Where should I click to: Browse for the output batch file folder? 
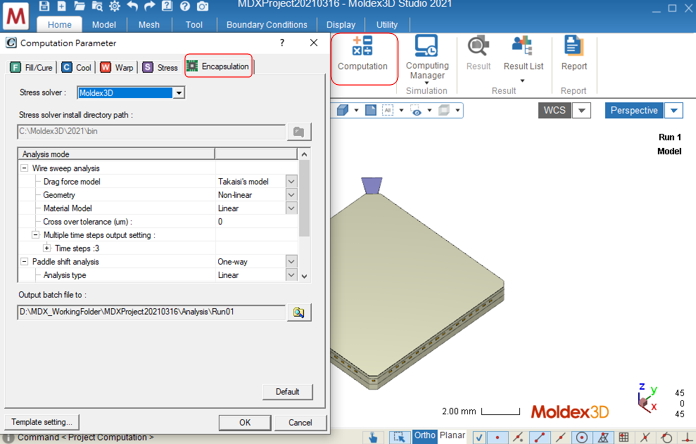click(x=298, y=313)
